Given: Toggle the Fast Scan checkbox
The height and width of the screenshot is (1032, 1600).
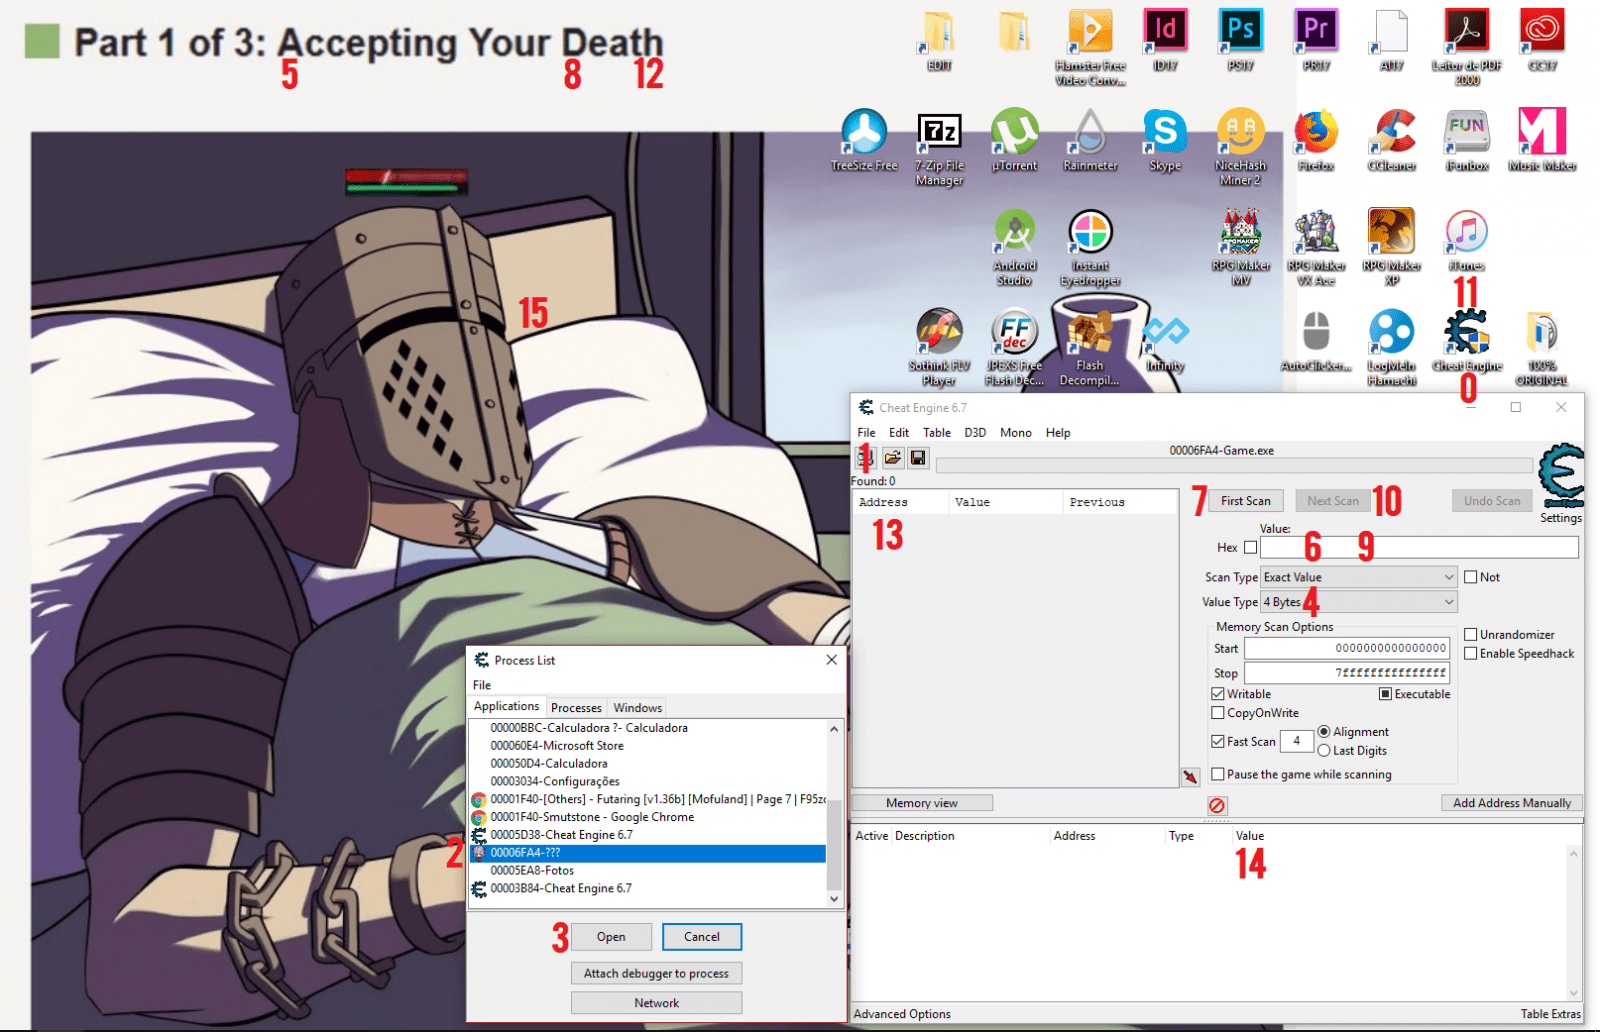Looking at the screenshot, I should (1218, 741).
